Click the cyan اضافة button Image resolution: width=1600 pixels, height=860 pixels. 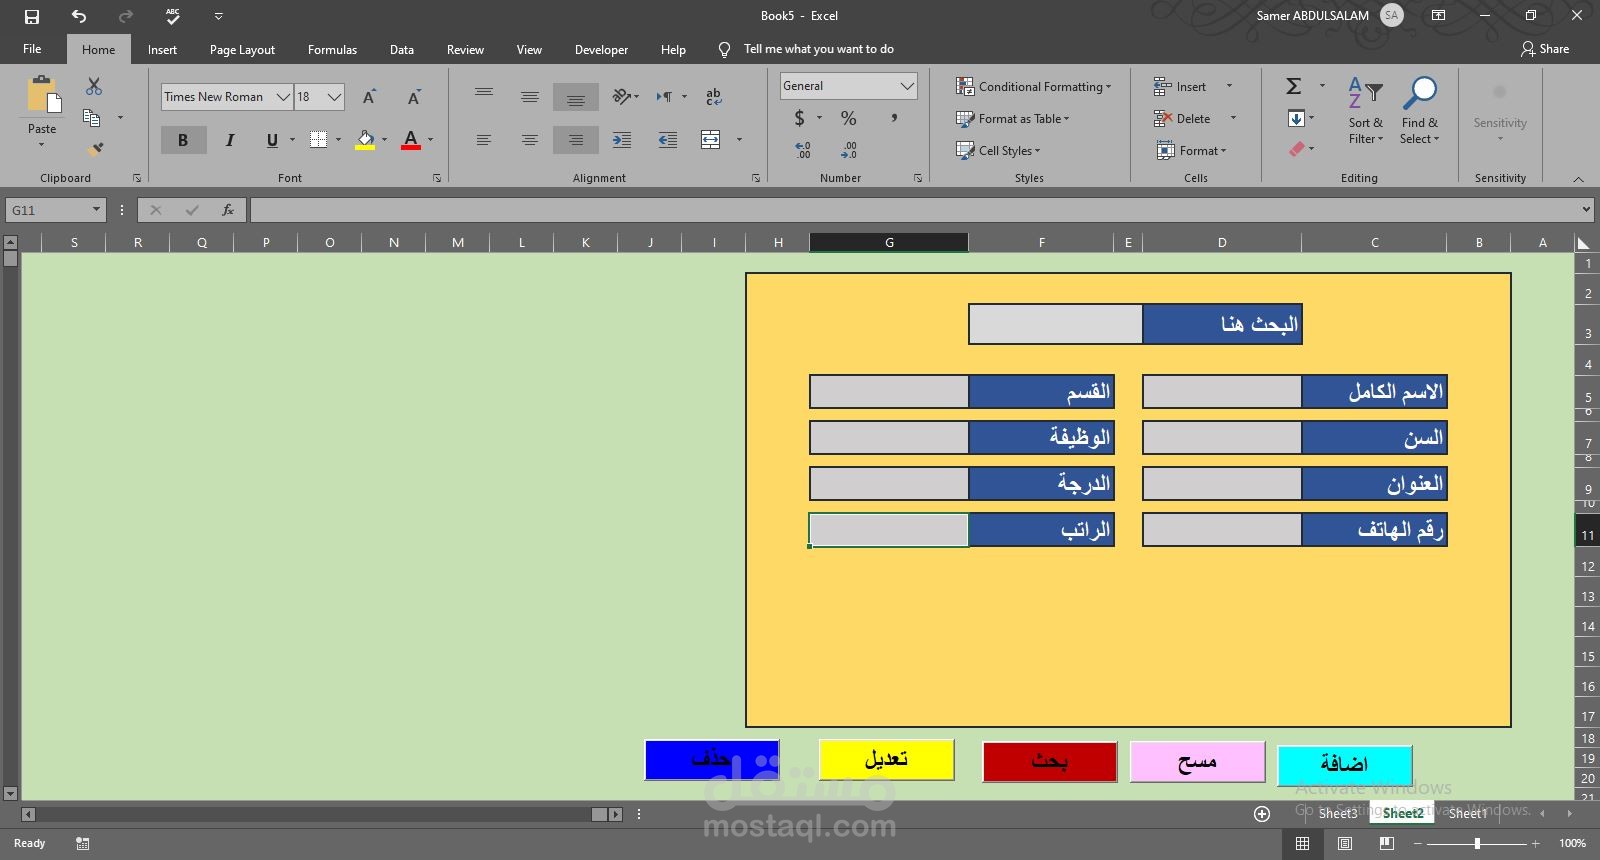[x=1345, y=765]
